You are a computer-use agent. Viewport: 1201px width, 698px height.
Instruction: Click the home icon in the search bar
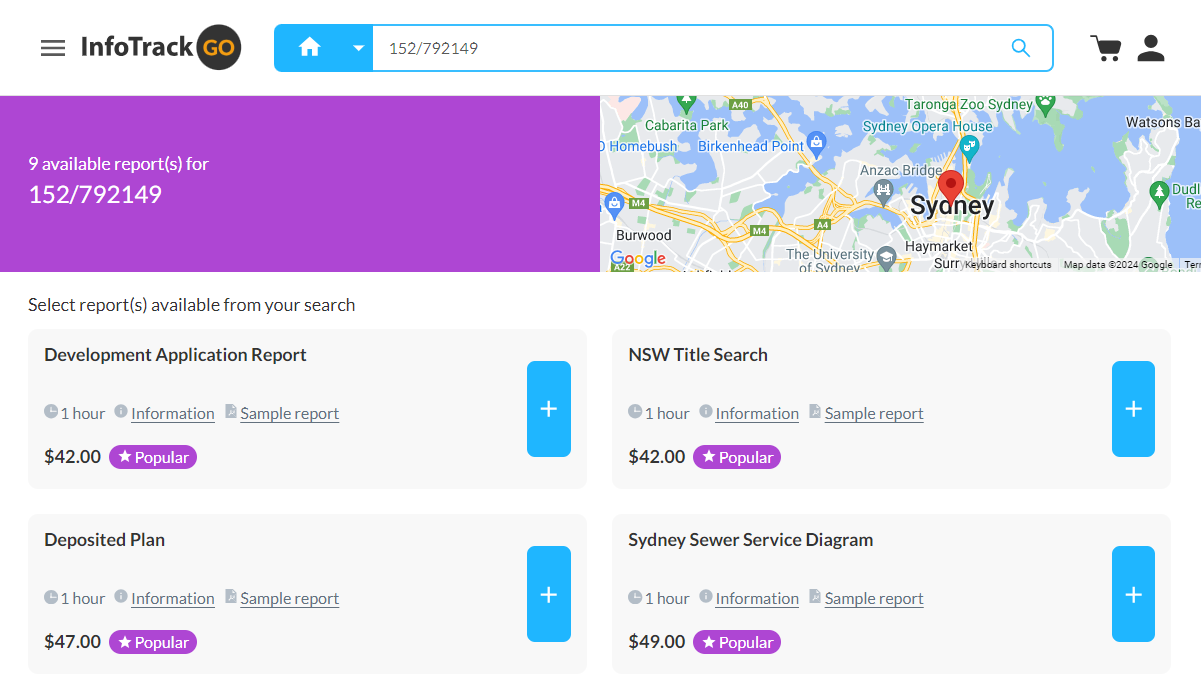pyautogui.click(x=309, y=47)
